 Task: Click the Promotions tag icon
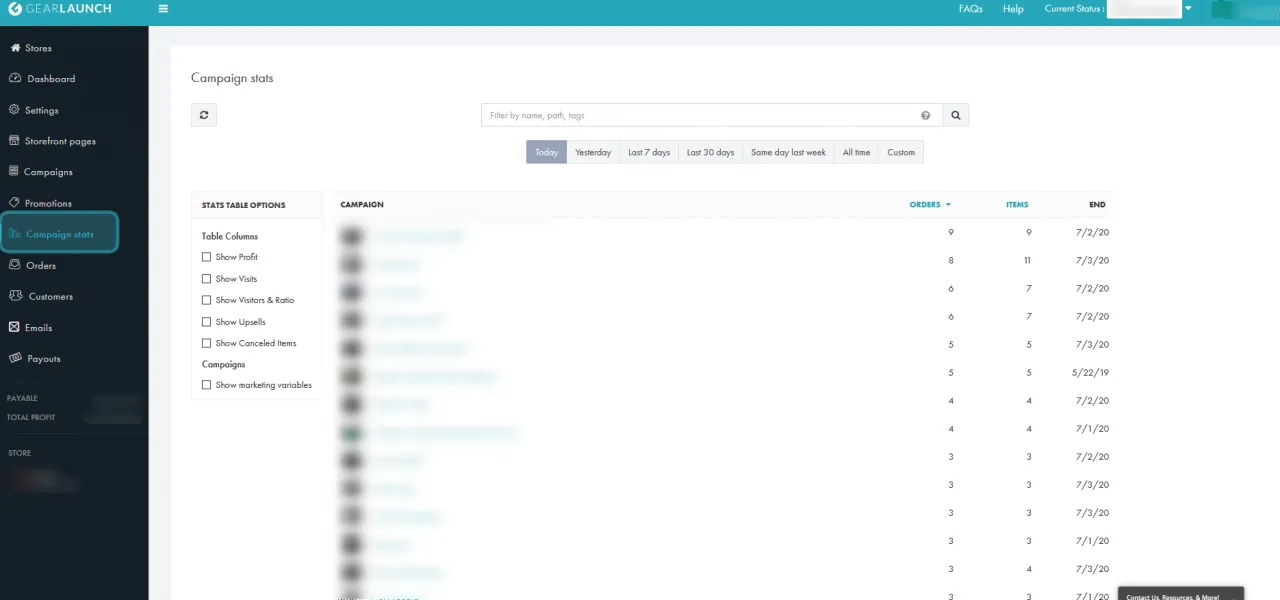[x=15, y=203]
